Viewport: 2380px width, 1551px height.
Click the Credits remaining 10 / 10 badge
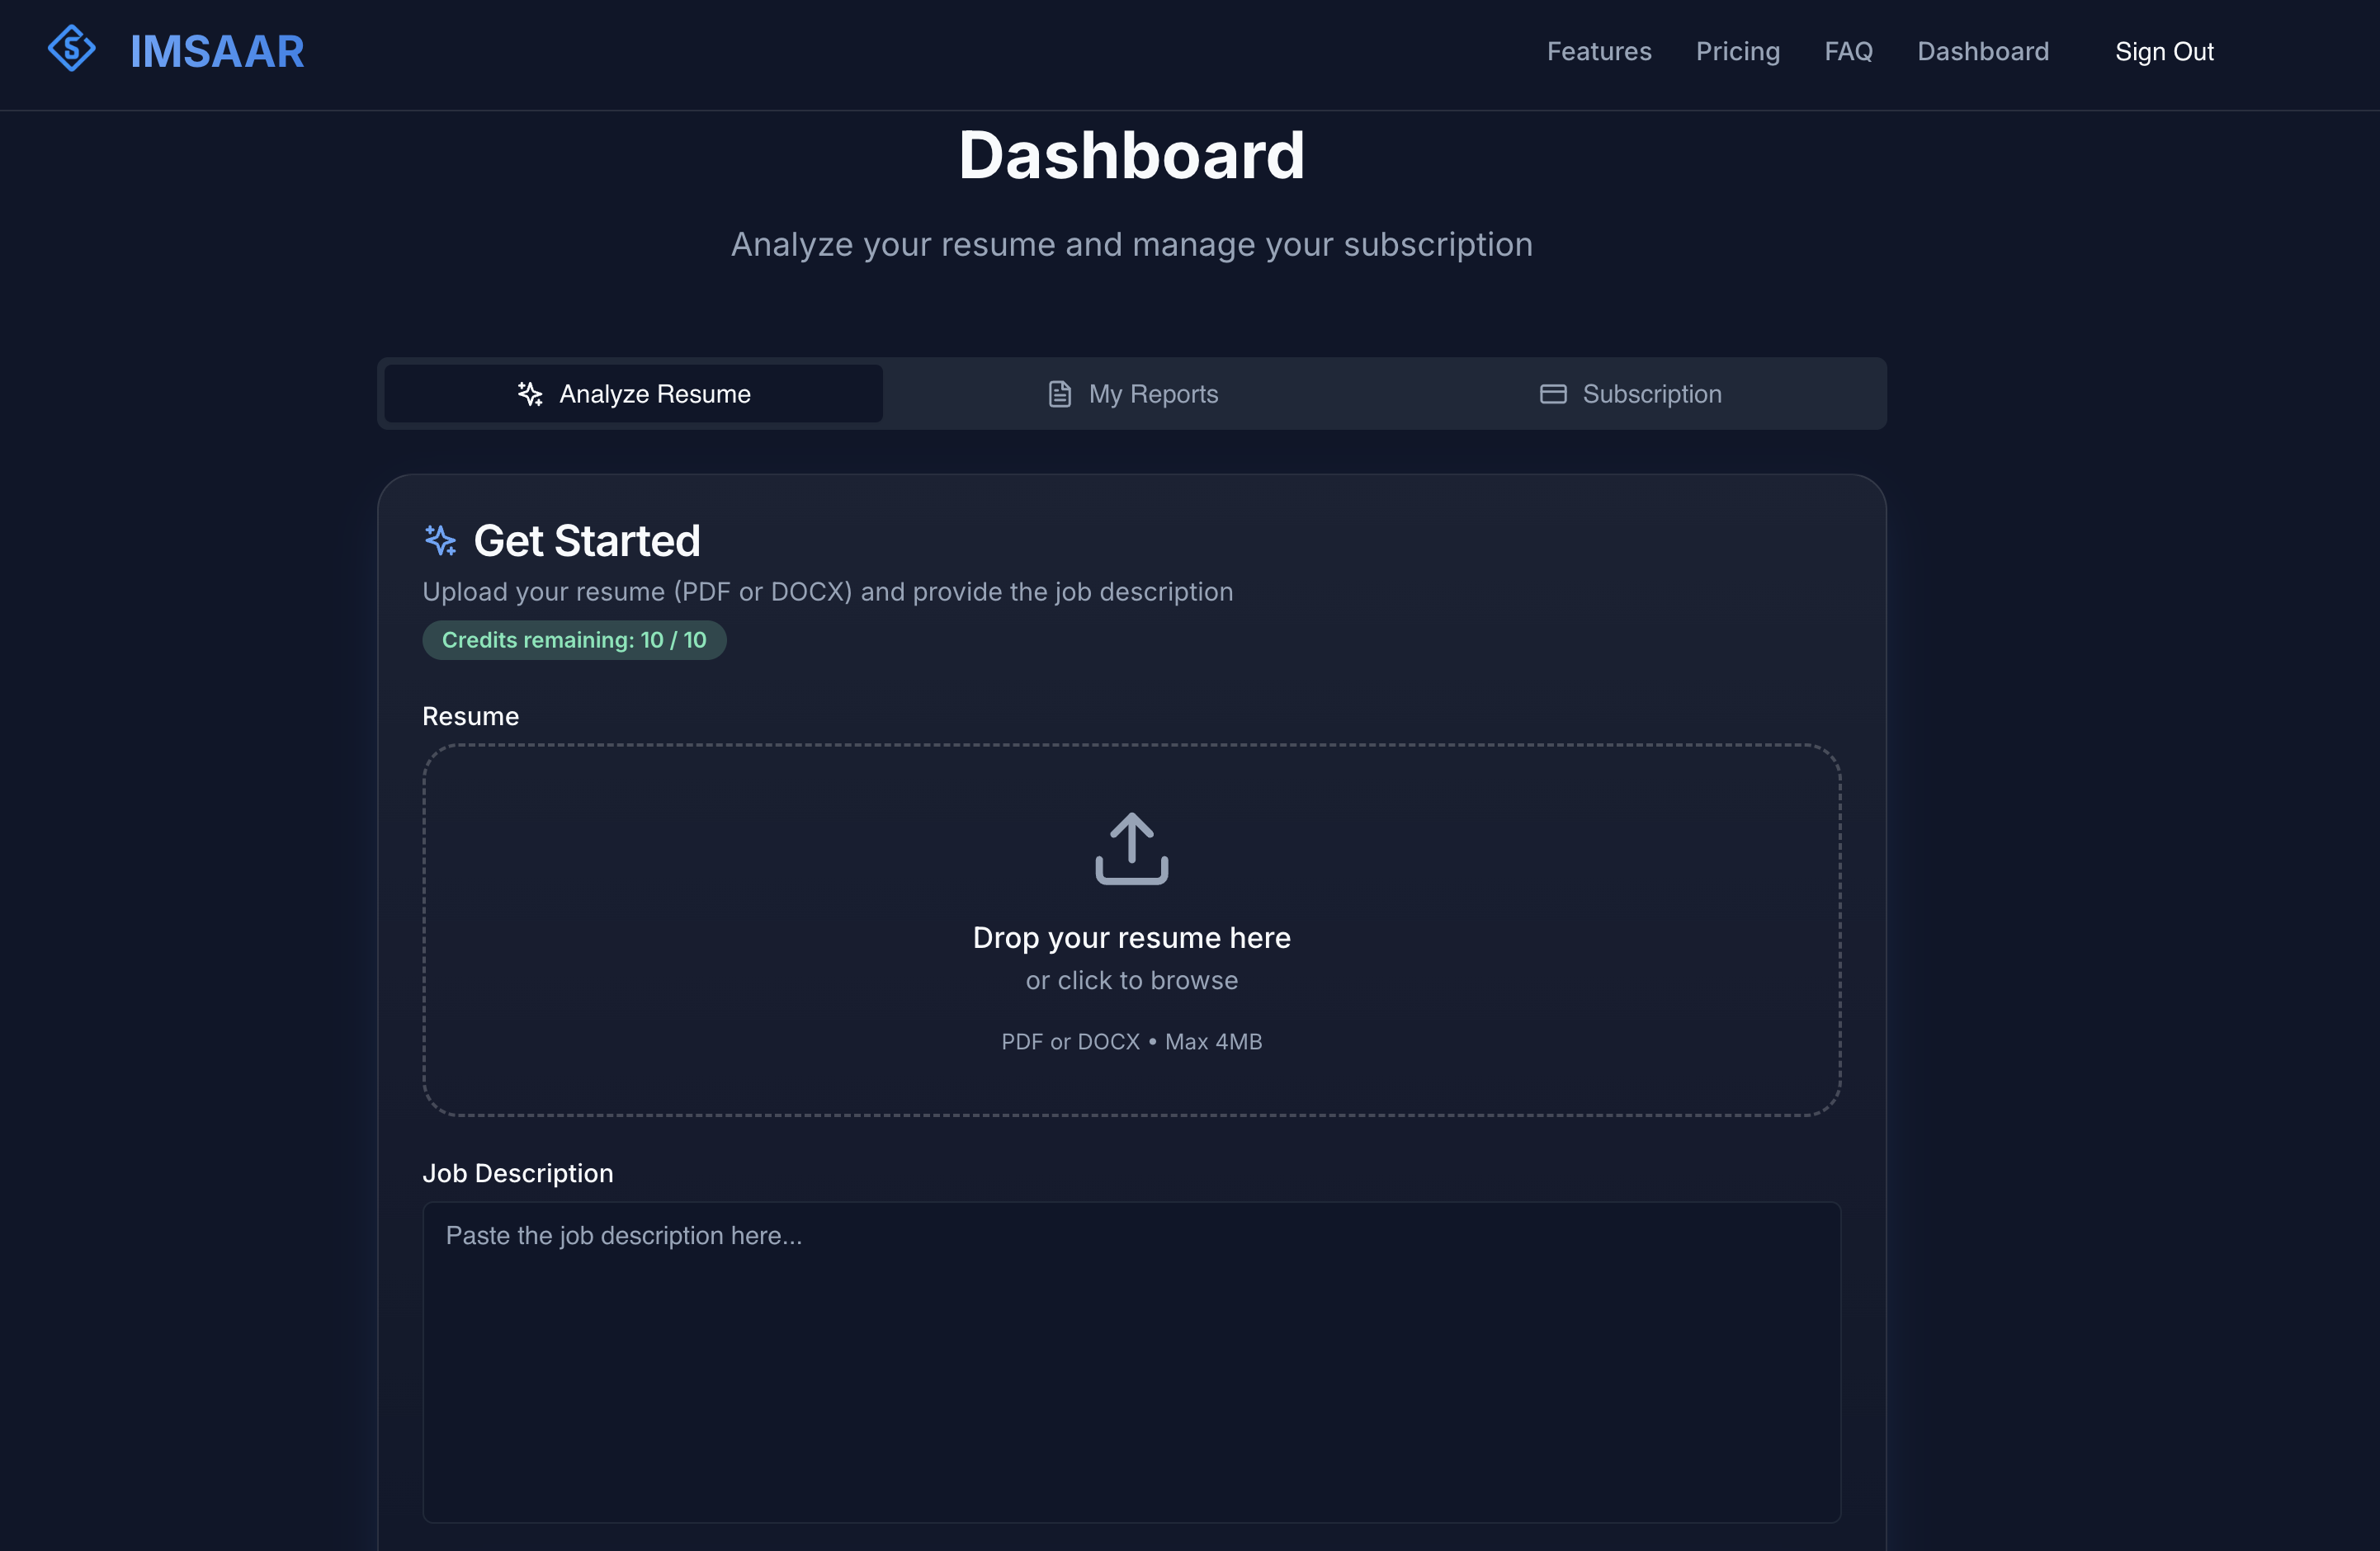[x=574, y=640]
